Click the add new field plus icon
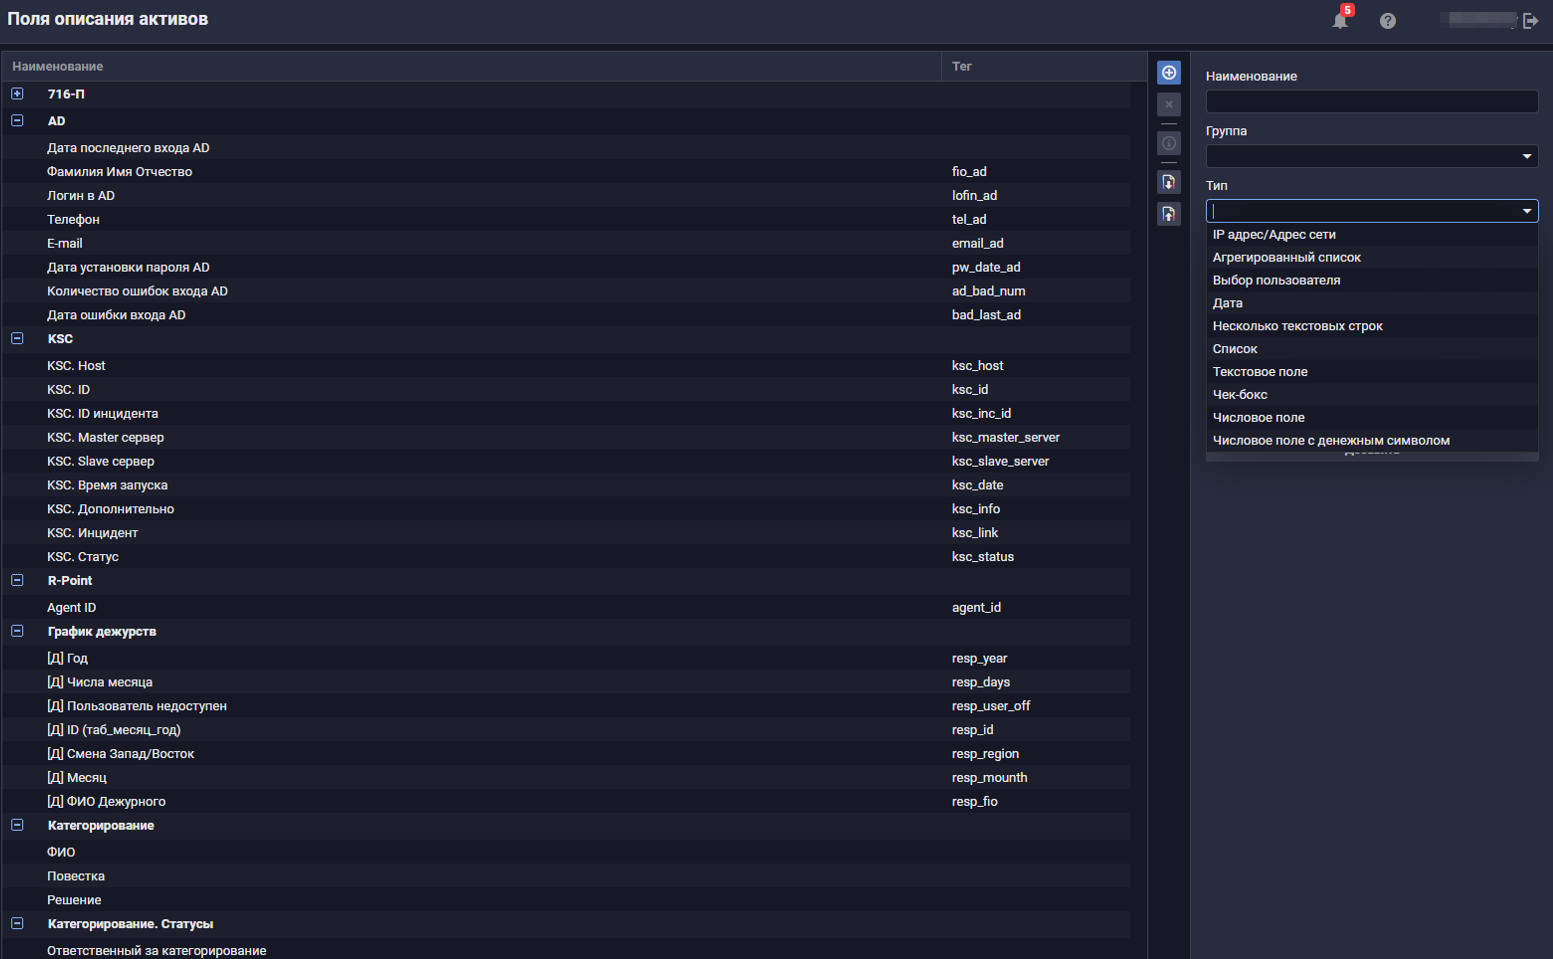 point(1168,73)
